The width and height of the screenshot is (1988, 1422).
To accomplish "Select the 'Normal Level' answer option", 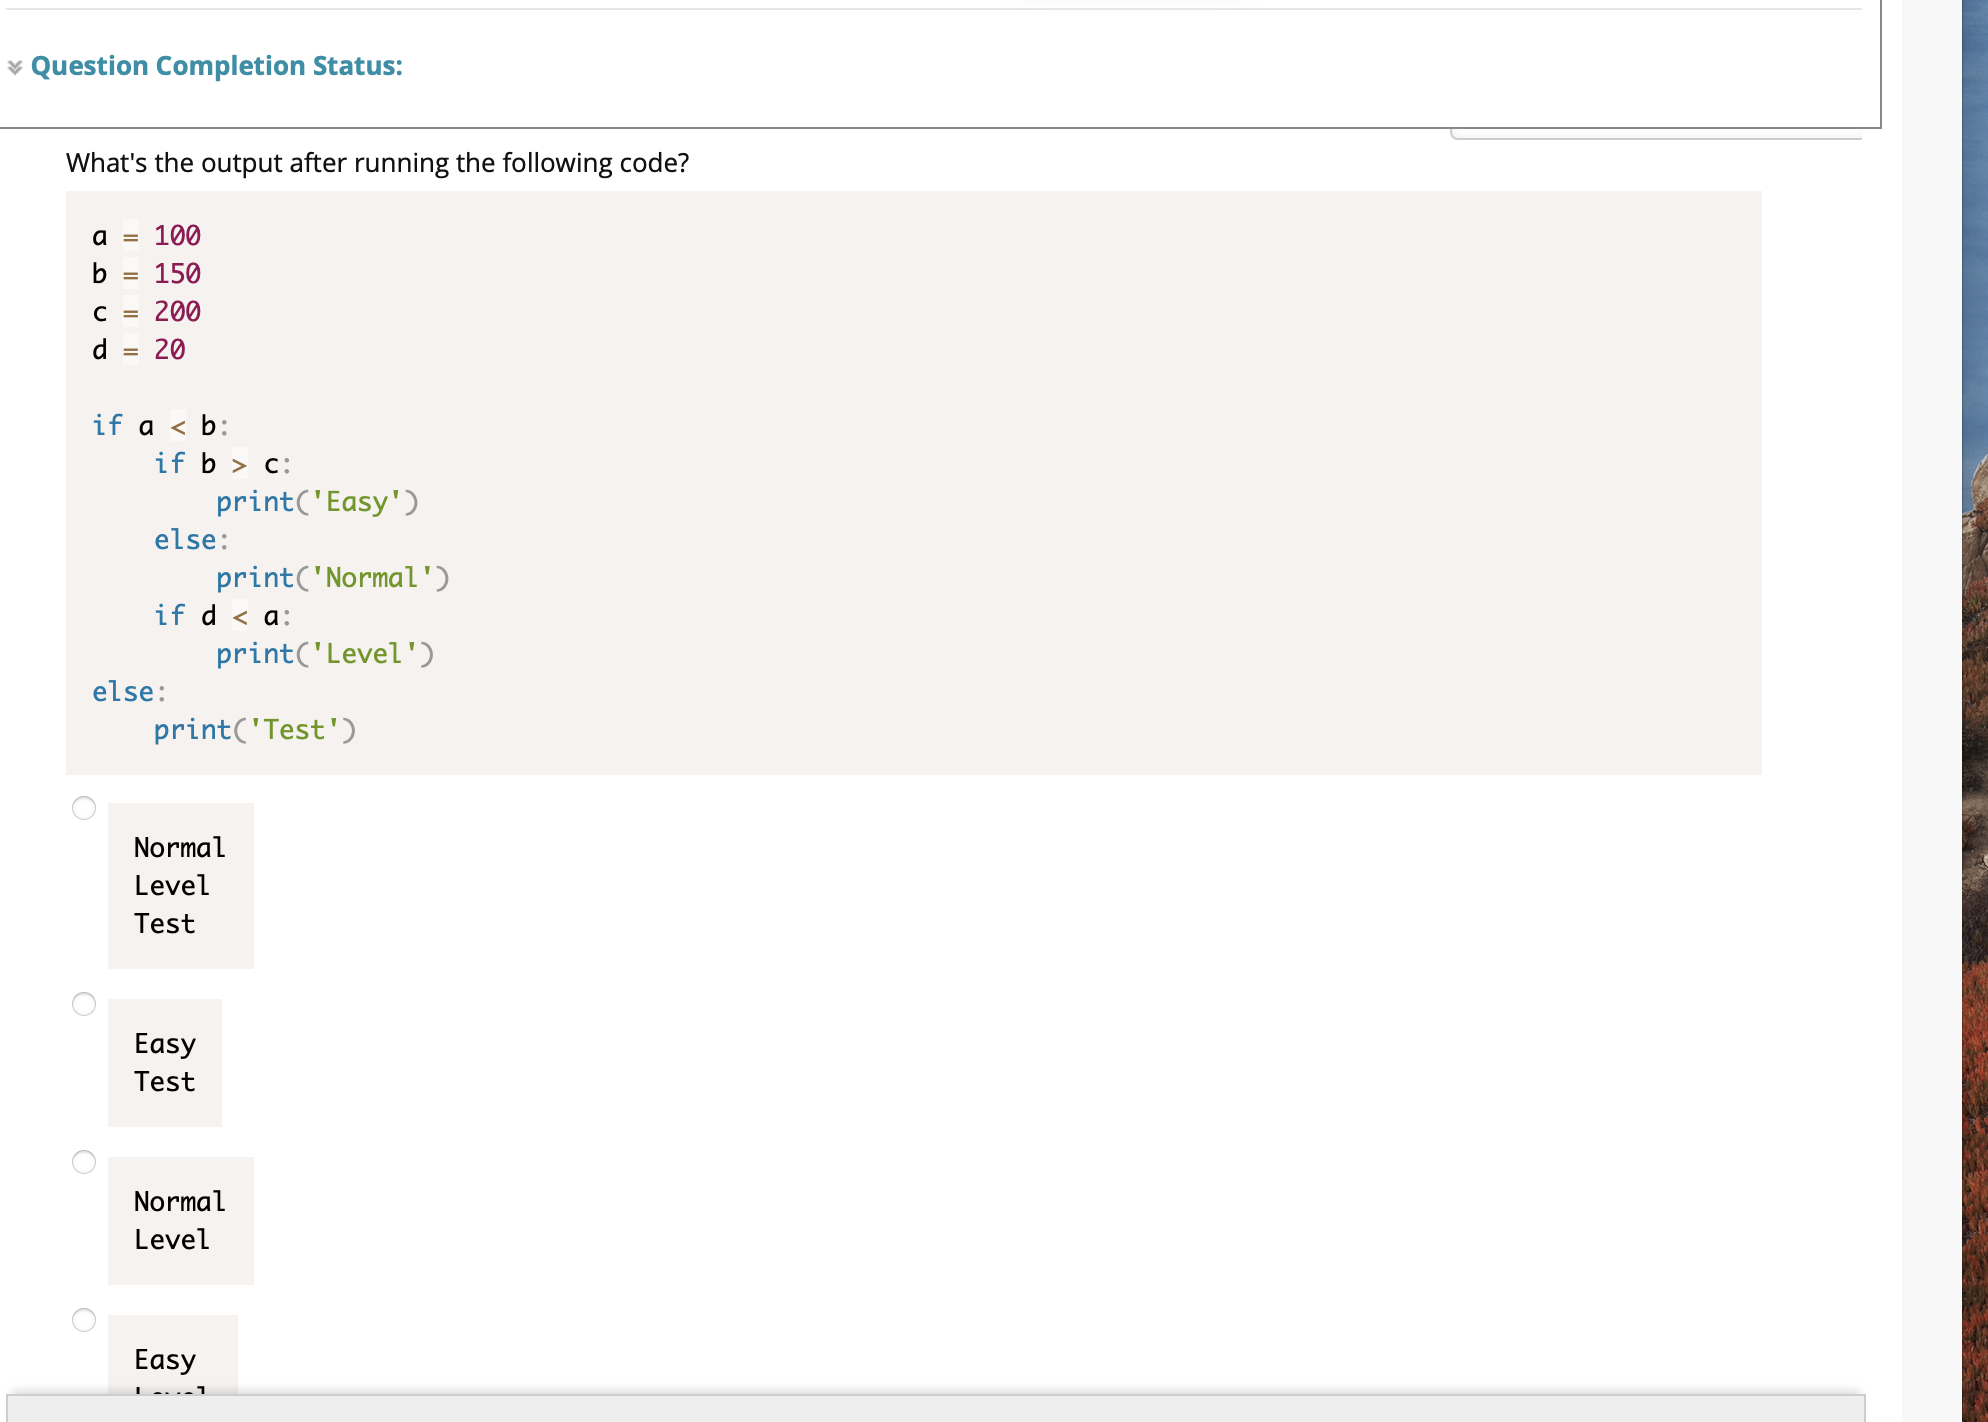I will [85, 1162].
